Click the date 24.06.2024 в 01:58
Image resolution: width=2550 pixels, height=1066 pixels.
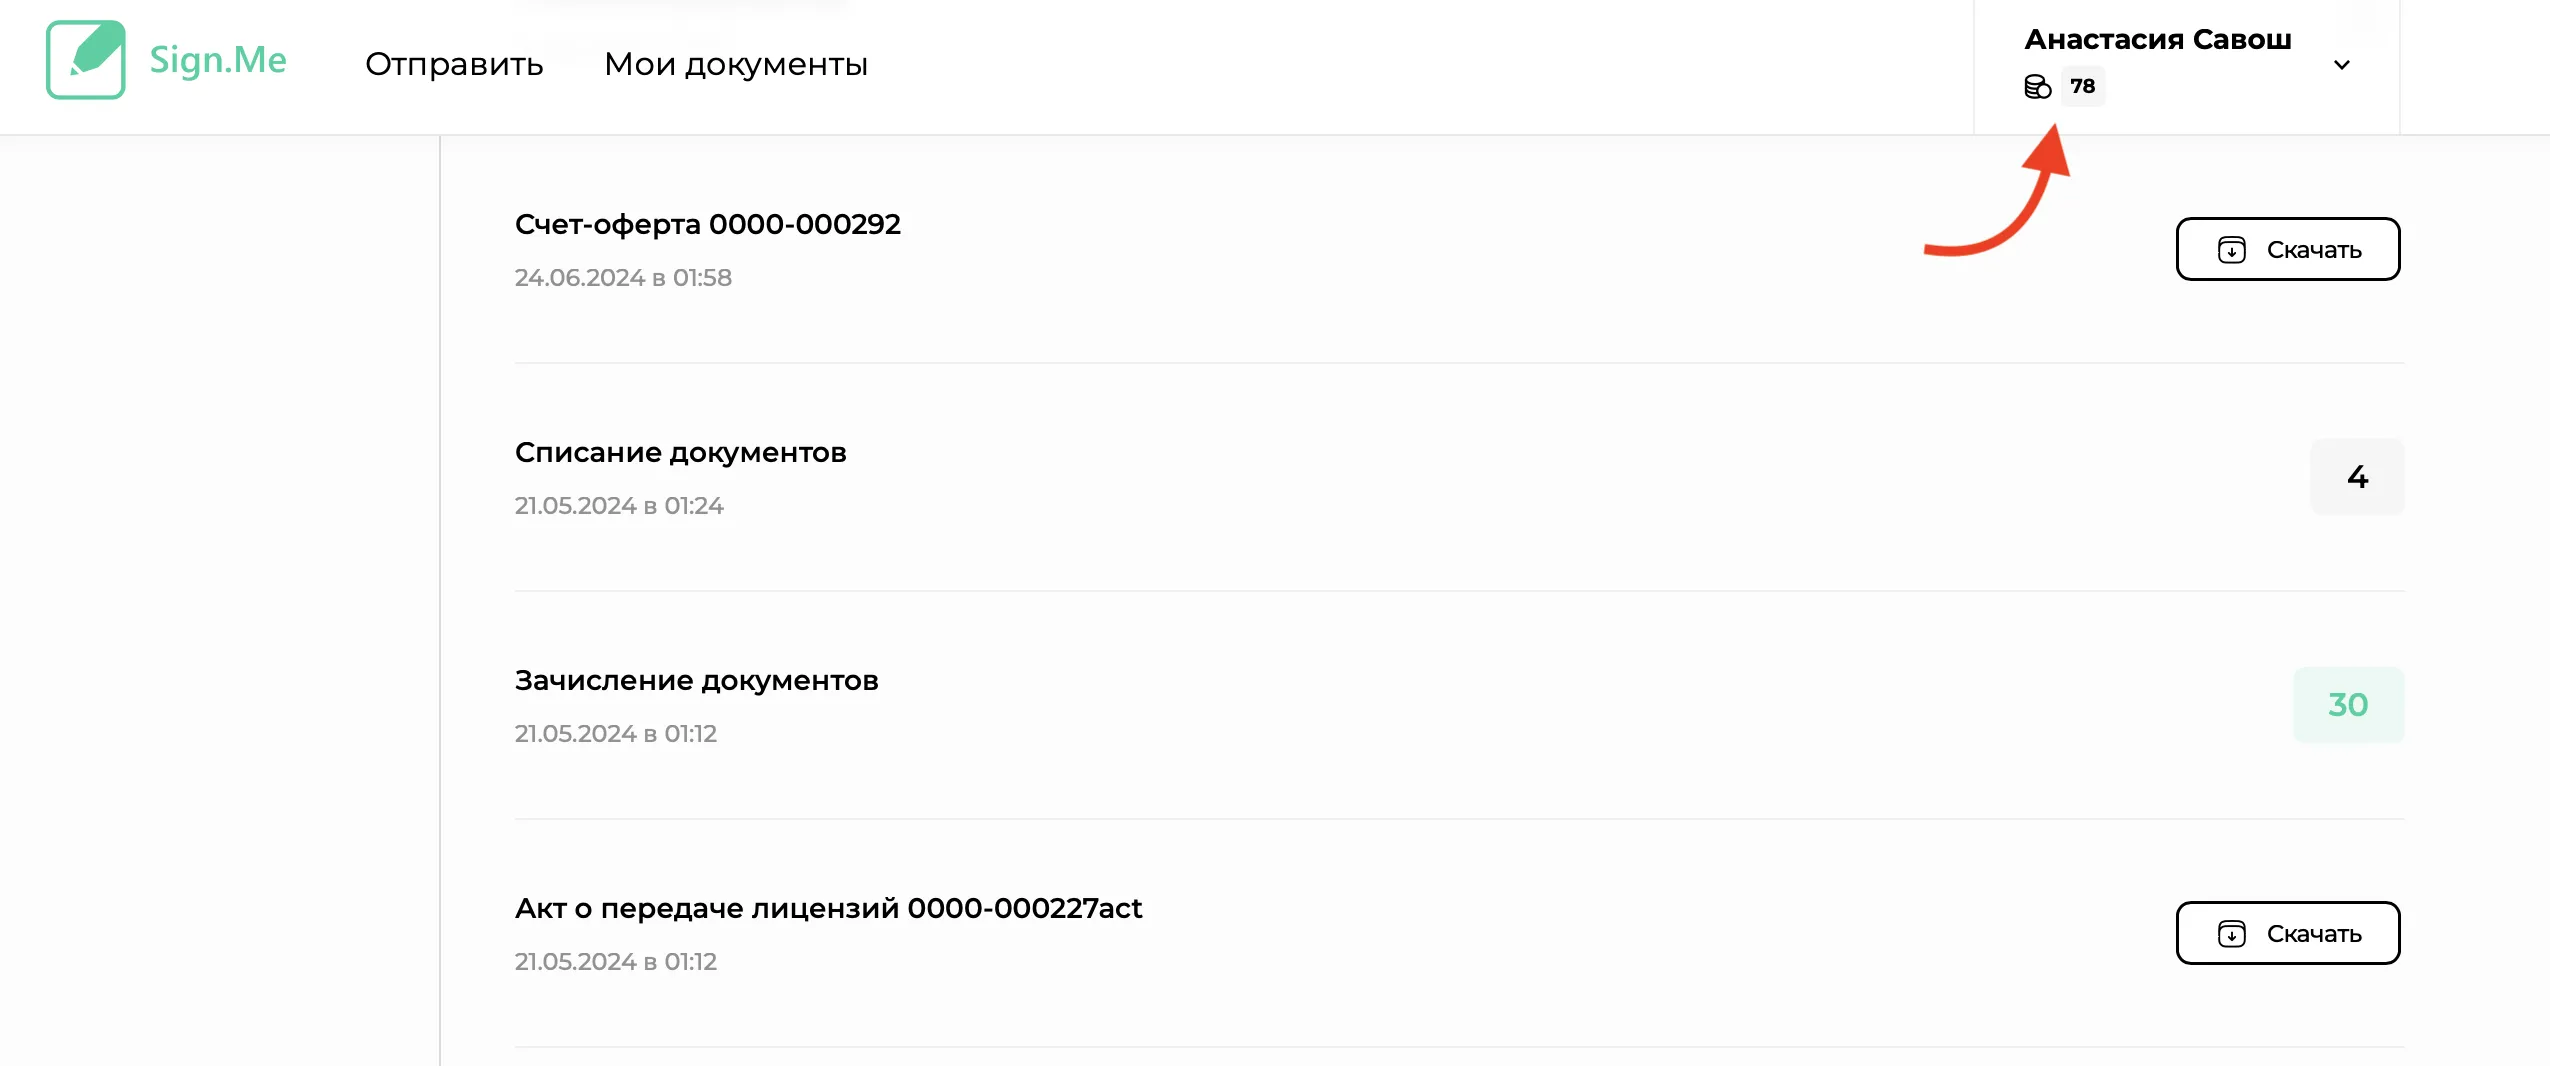click(623, 277)
